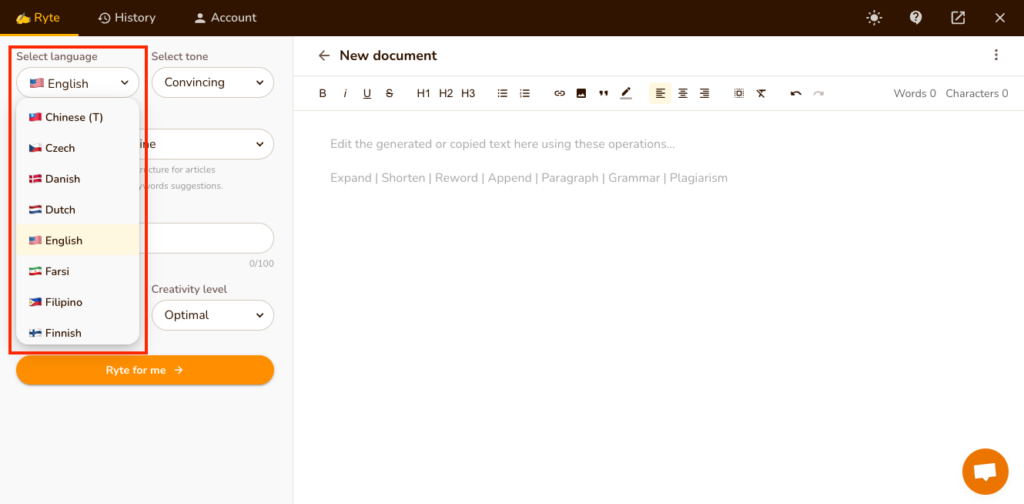Pick the text highlight color tool
The image size is (1024, 504).
point(626,94)
